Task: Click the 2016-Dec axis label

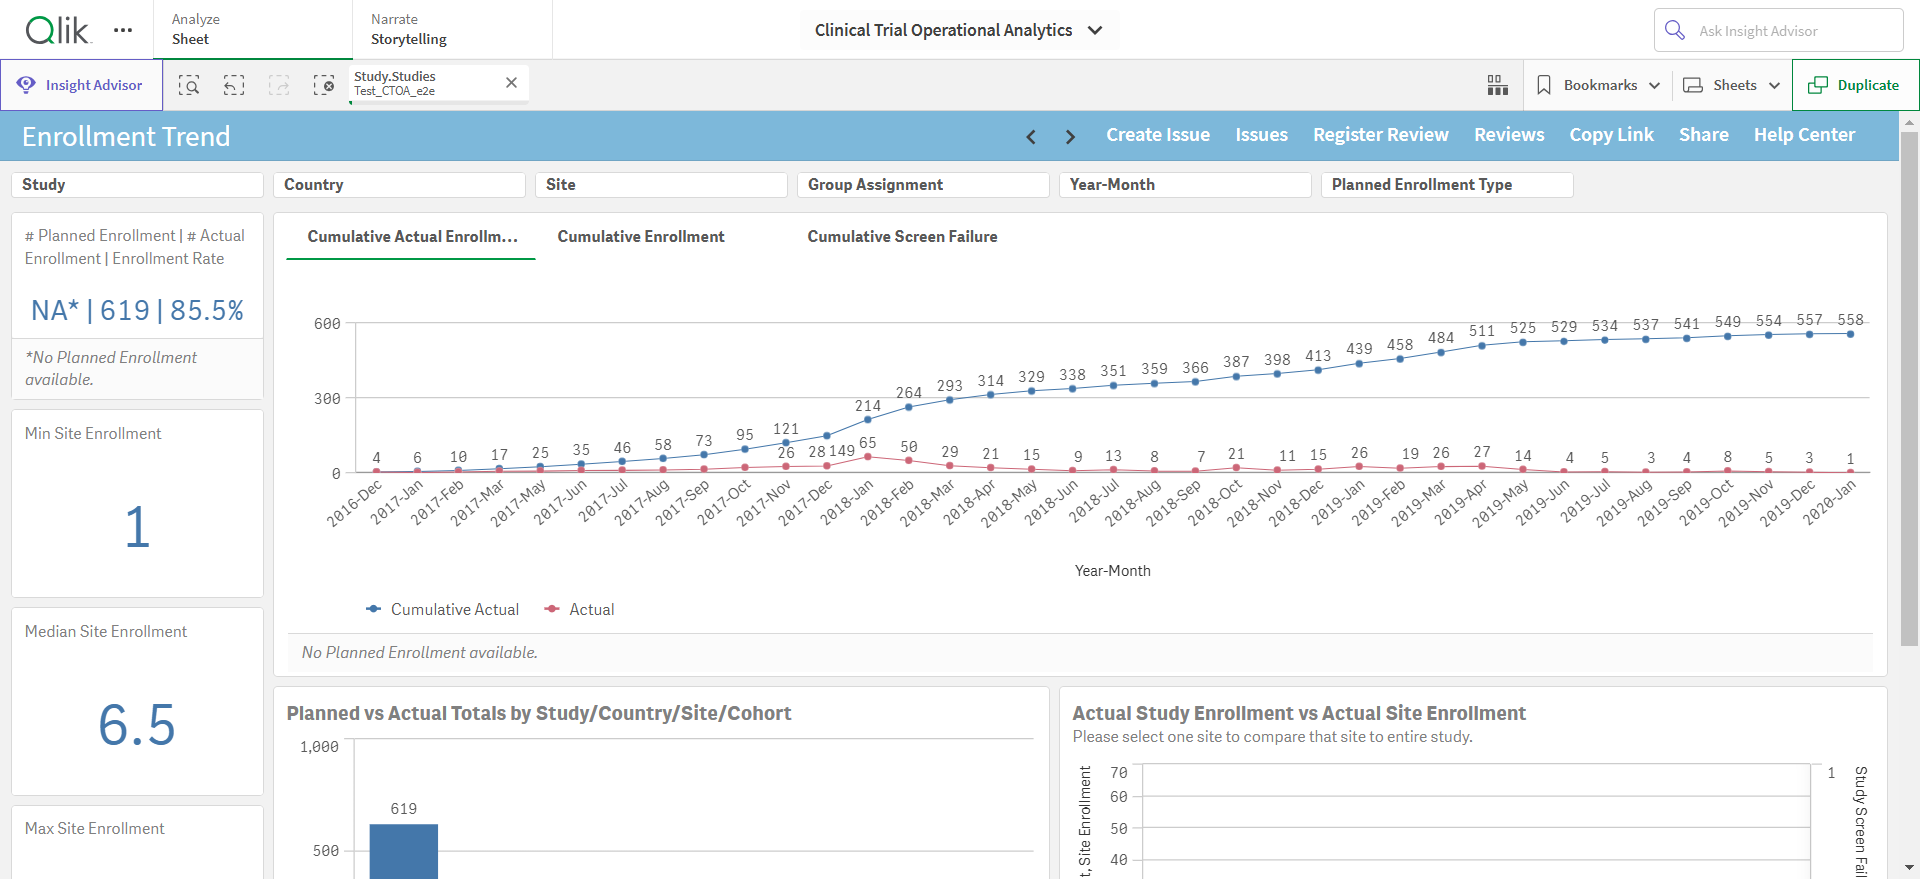Action: (355, 503)
